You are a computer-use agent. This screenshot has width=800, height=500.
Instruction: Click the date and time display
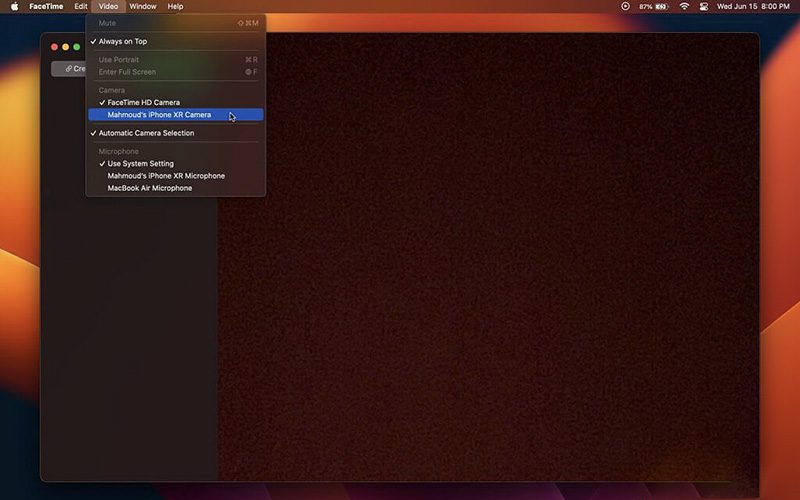coord(753,7)
